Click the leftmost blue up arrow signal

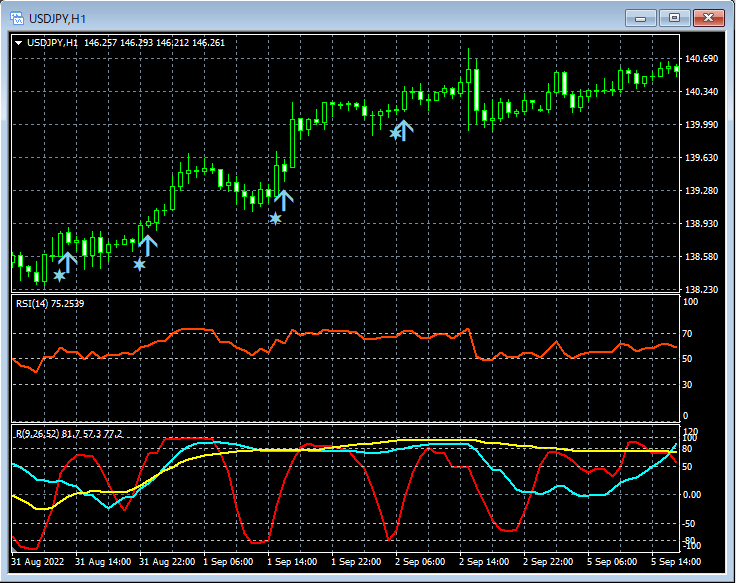(x=68, y=262)
